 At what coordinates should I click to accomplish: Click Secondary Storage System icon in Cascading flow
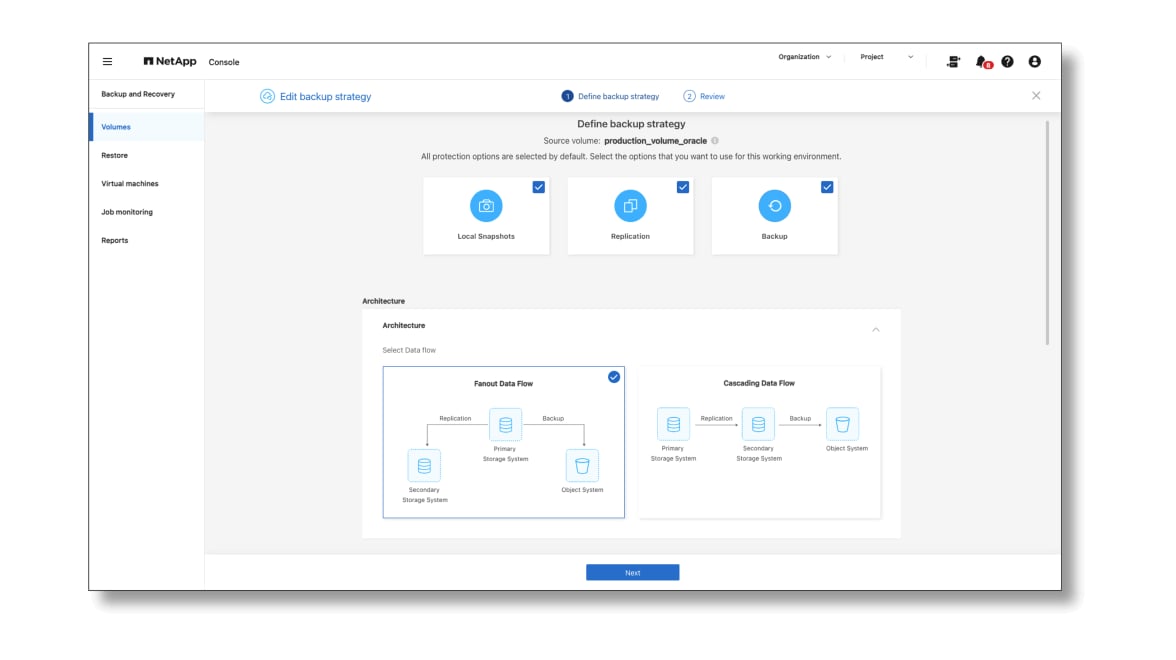[758, 424]
